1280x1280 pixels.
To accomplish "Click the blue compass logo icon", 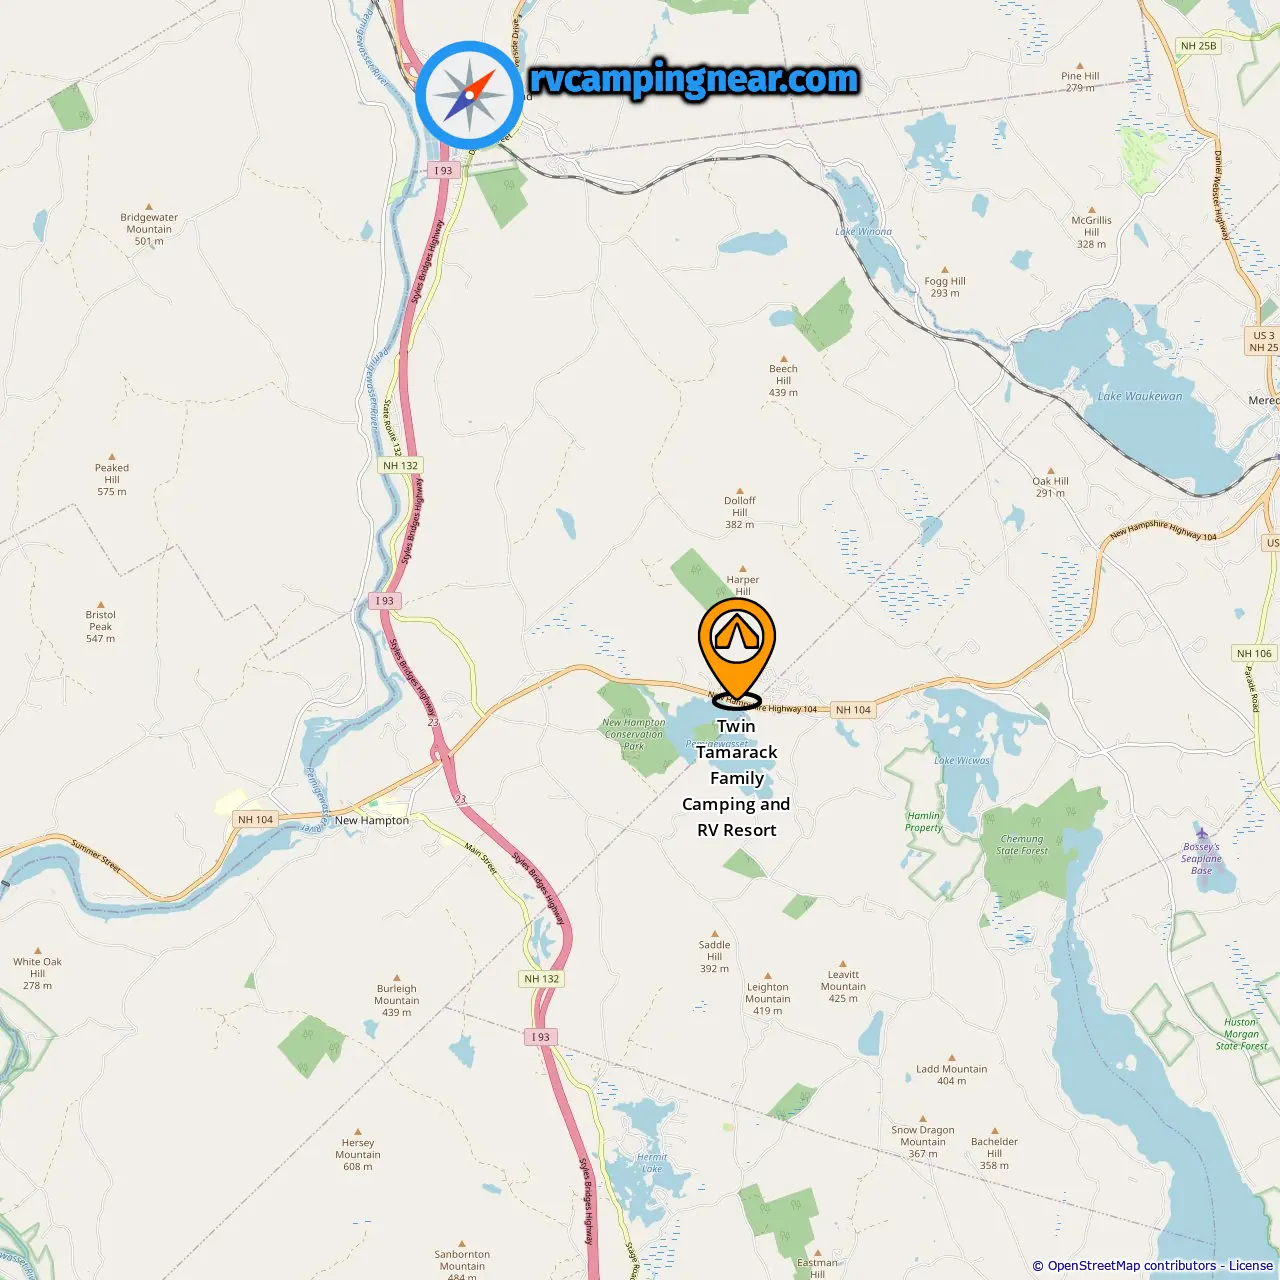I will [469, 95].
